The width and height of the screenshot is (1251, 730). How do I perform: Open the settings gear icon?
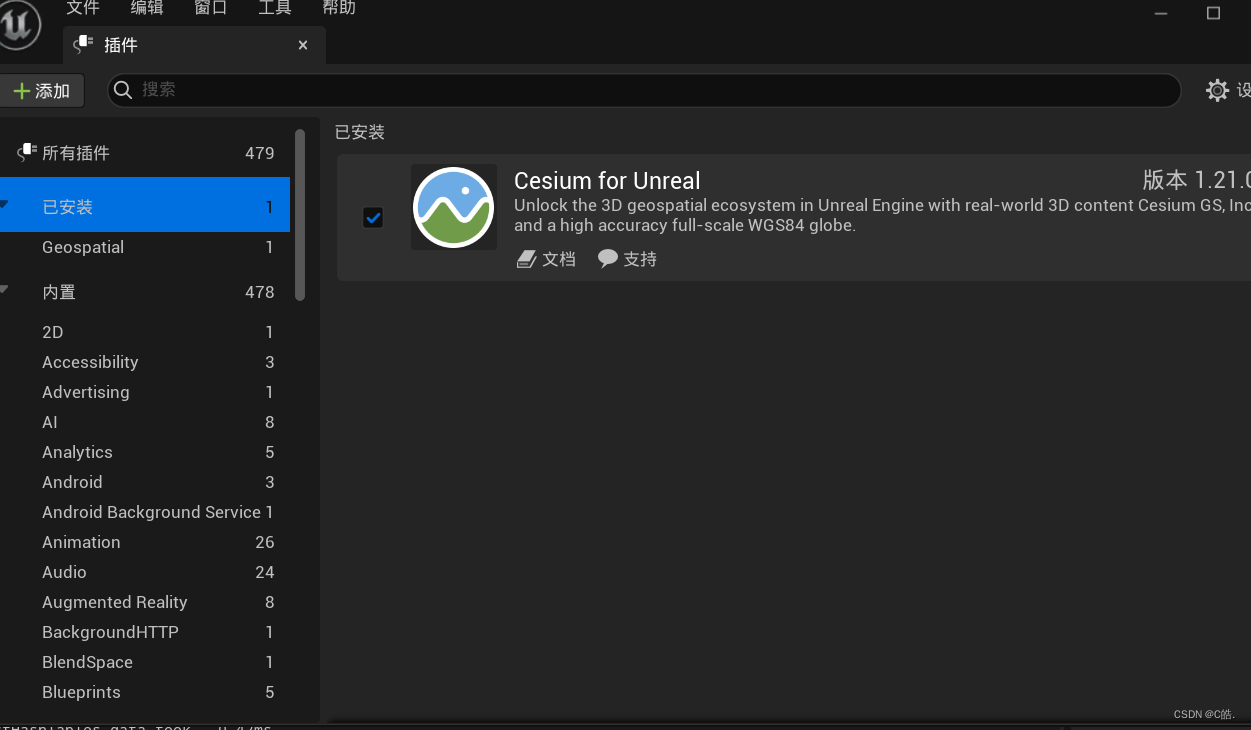click(x=1217, y=90)
